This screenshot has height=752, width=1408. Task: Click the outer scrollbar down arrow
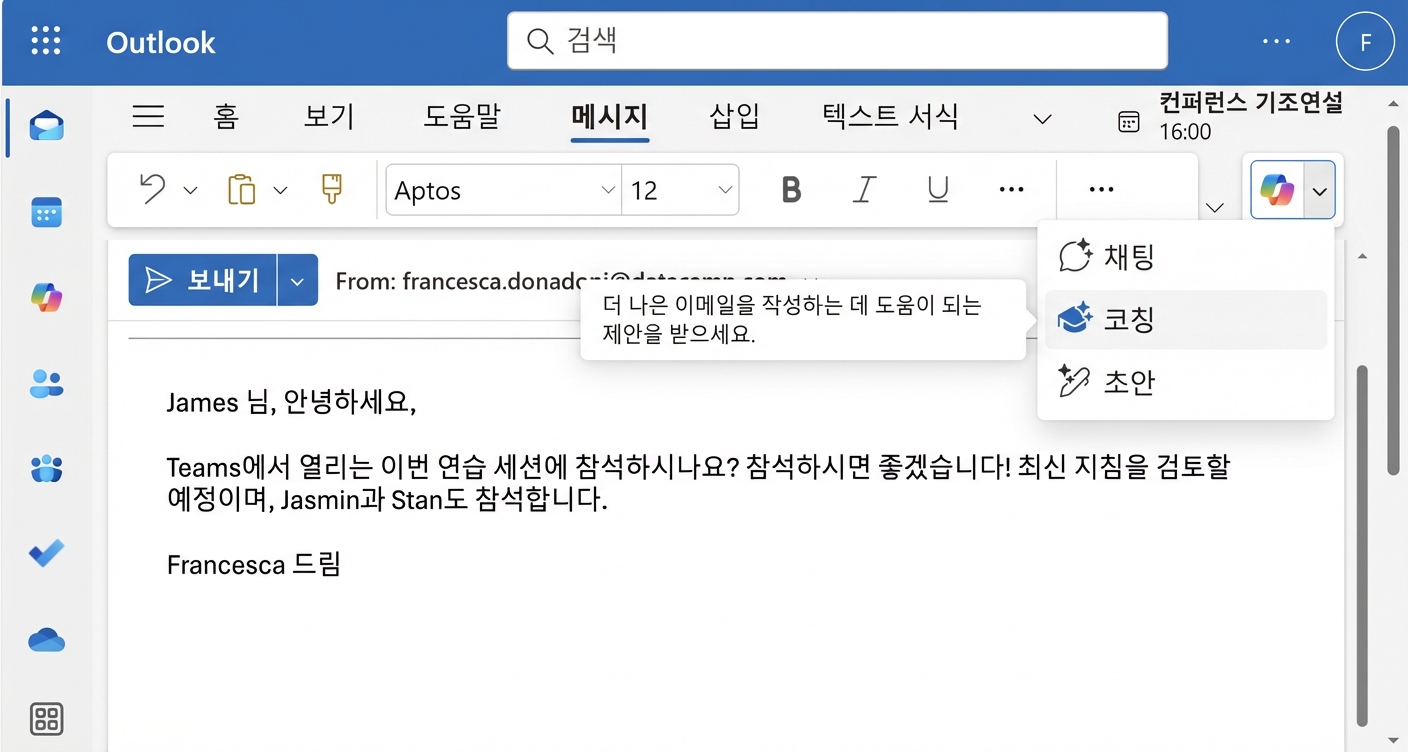(x=1394, y=741)
